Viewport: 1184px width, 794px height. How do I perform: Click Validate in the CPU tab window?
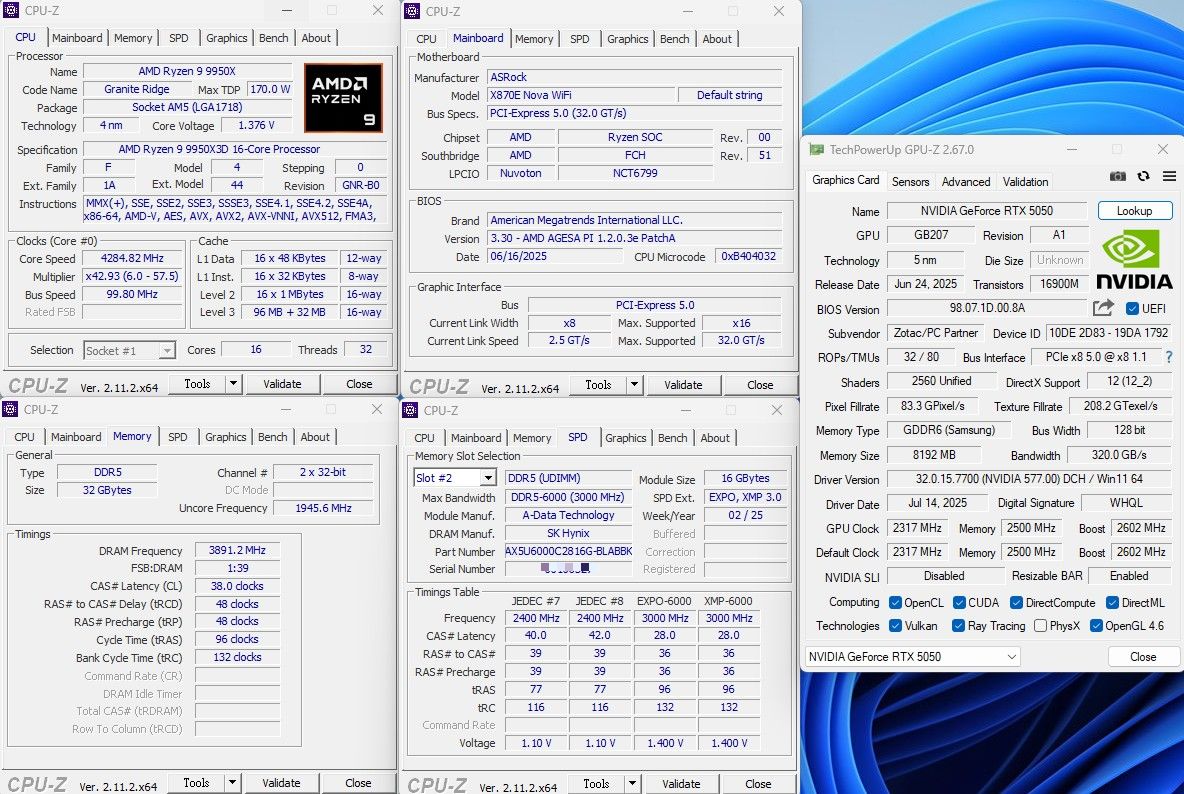pyautogui.click(x=282, y=383)
